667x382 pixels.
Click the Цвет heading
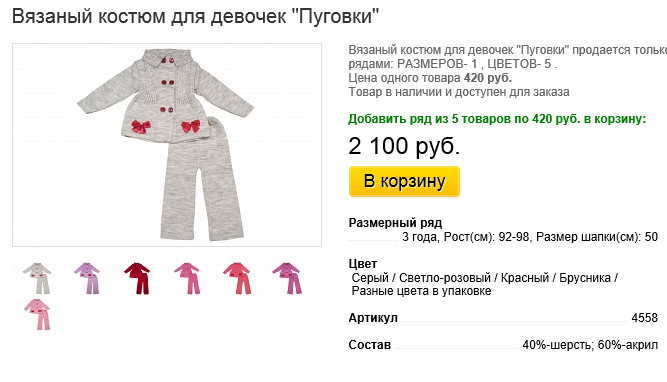click(362, 264)
